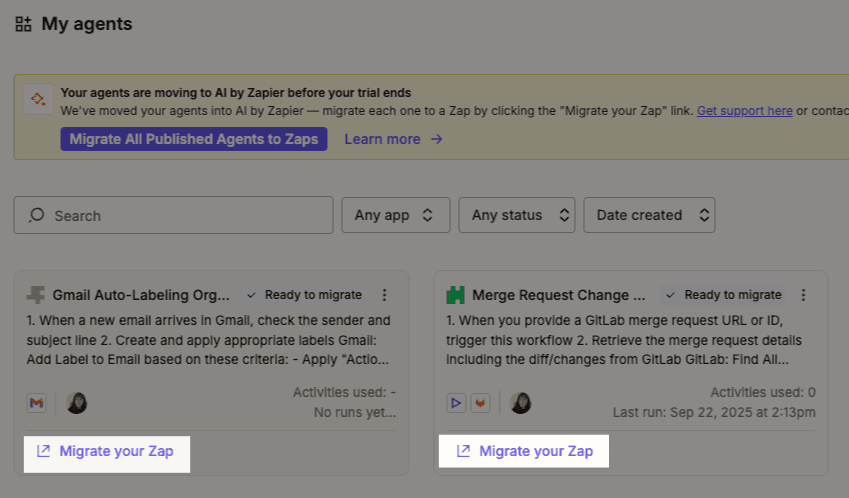Open more options for Merge Request Change agent
This screenshot has height=498, width=849.
pos(804,295)
